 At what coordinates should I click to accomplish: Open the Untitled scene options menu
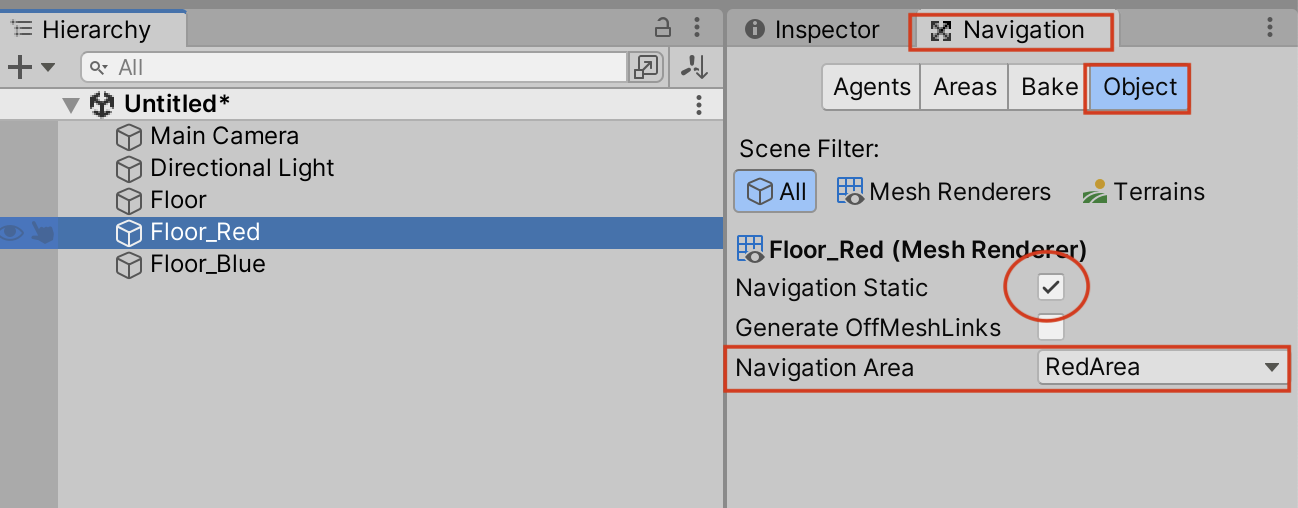coord(699,104)
